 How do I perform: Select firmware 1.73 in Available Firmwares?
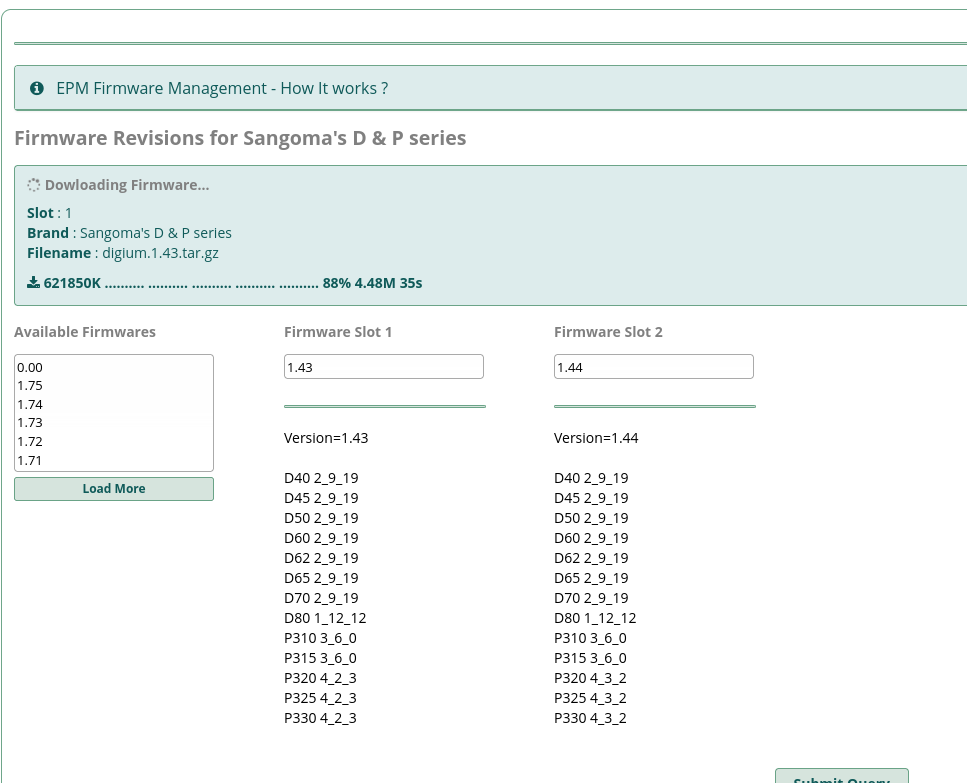[x=113, y=423]
